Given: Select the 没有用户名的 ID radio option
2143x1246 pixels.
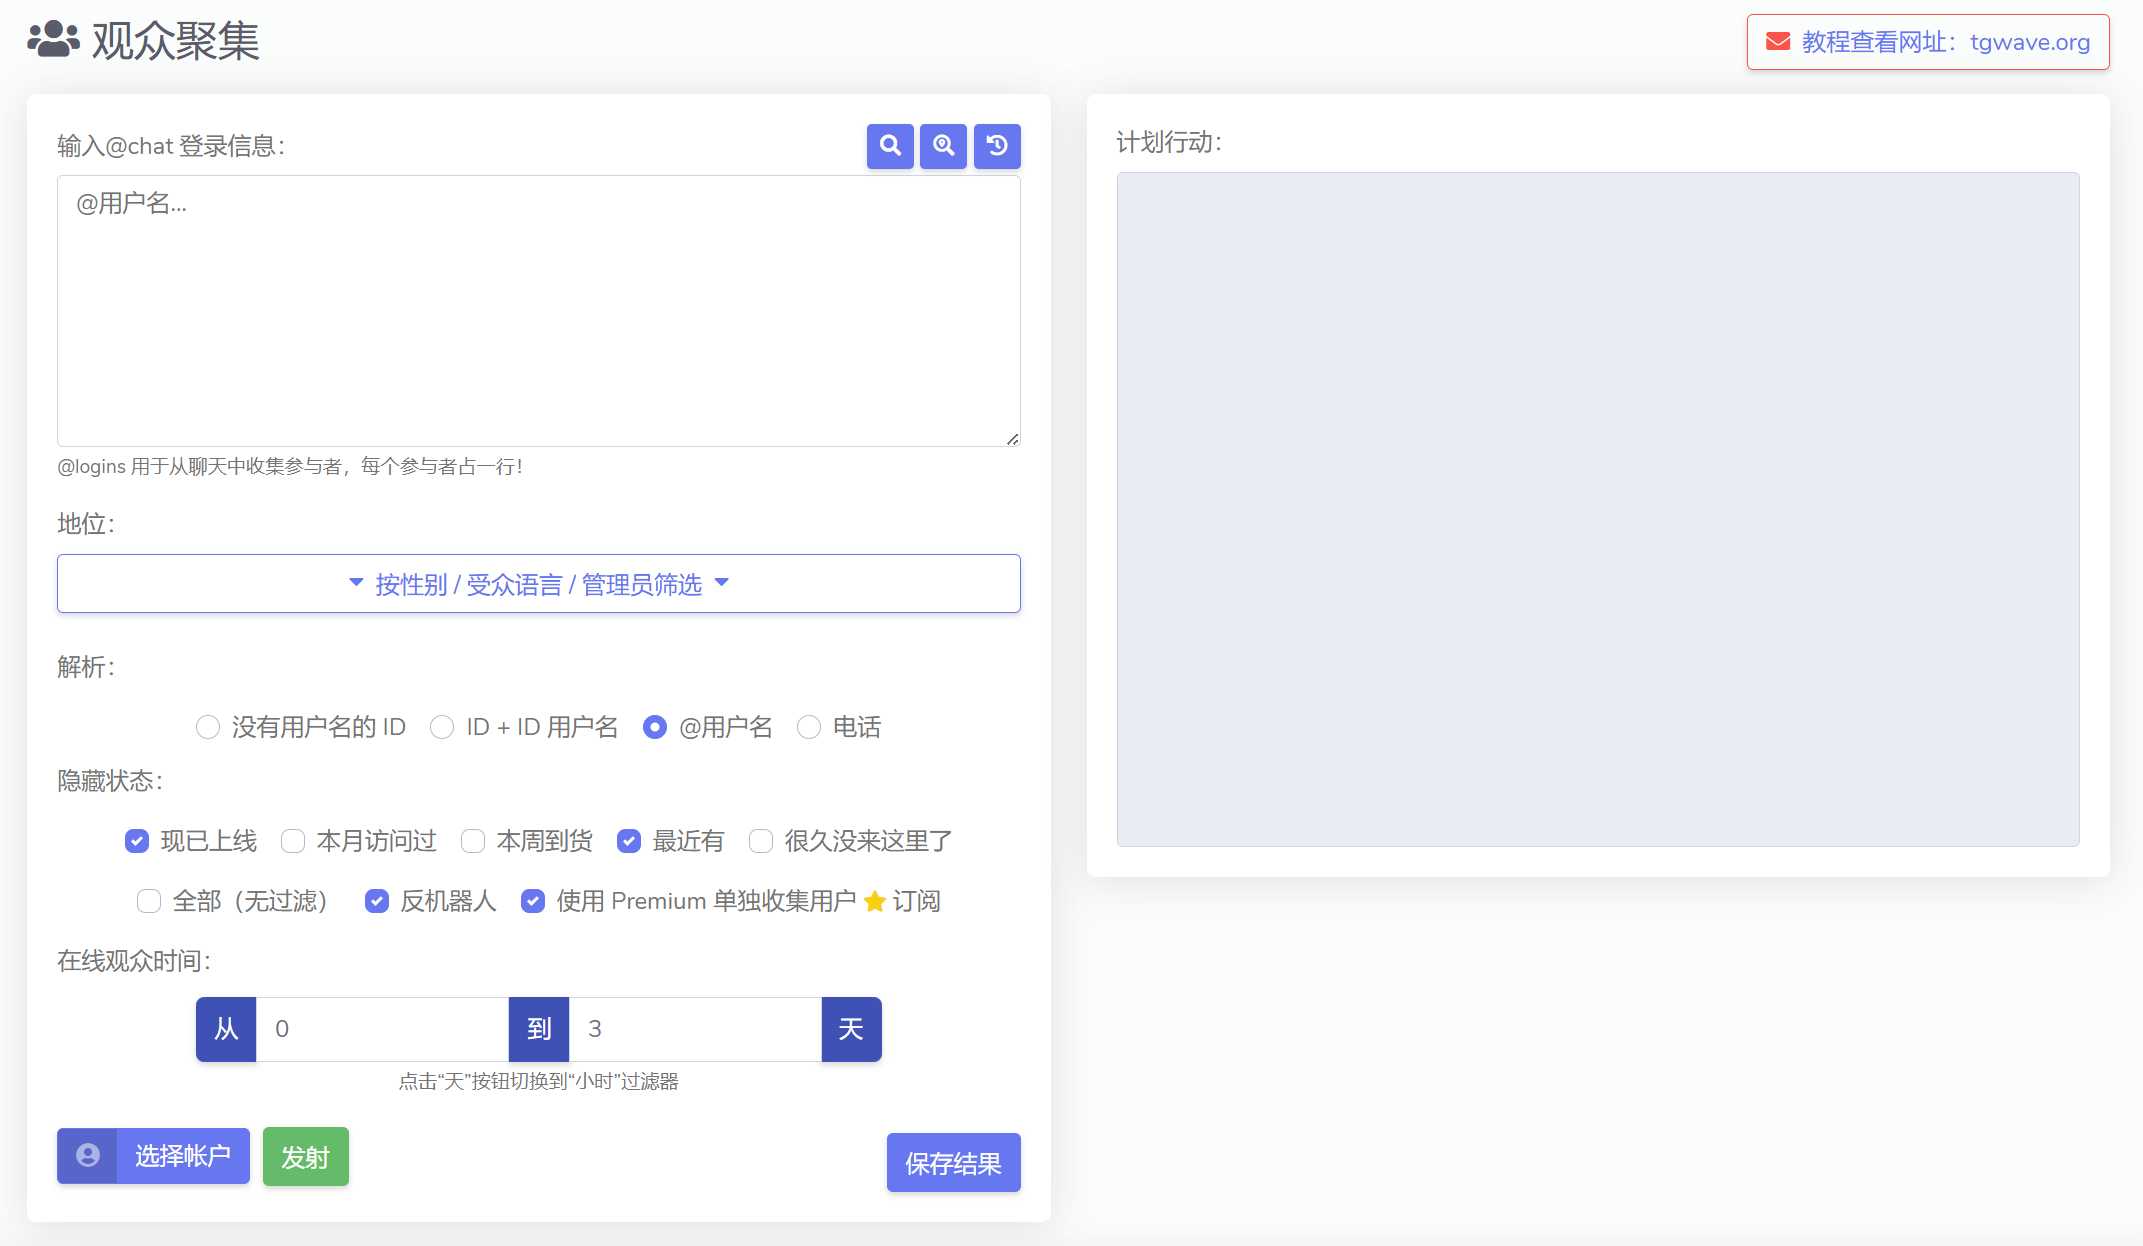Looking at the screenshot, I should (208, 727).
